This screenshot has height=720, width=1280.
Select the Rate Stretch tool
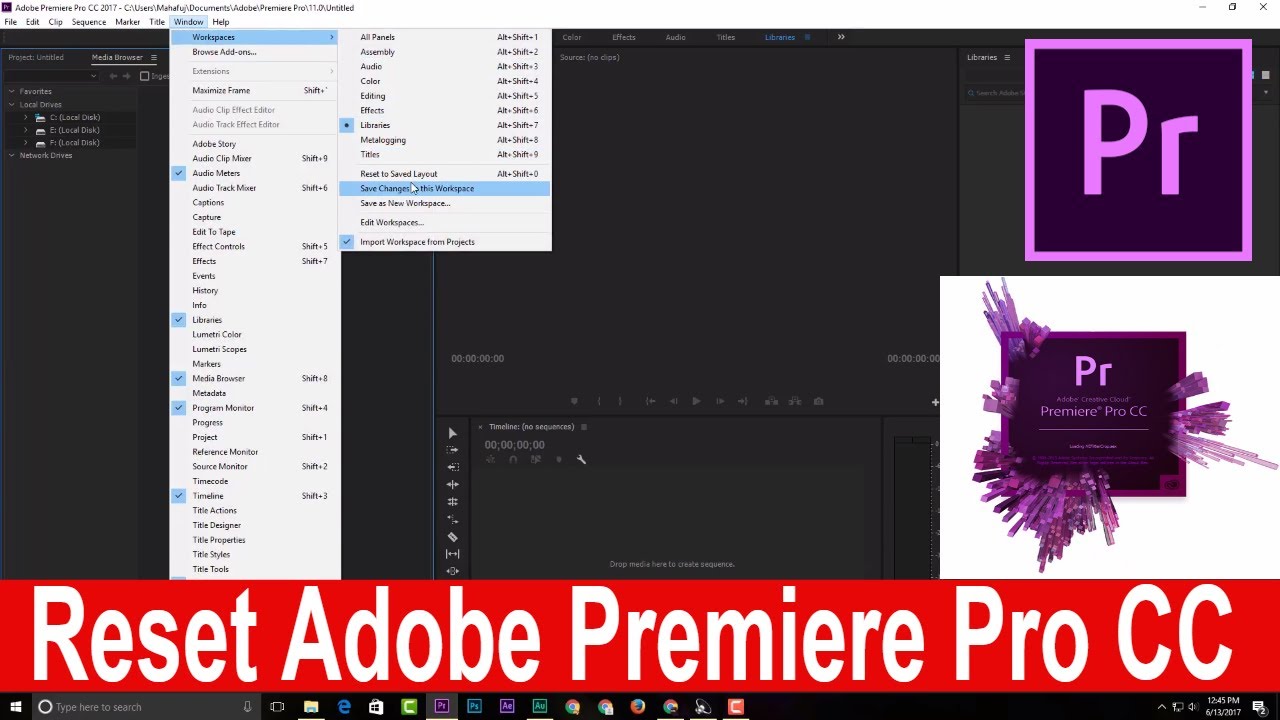[452, 520]
